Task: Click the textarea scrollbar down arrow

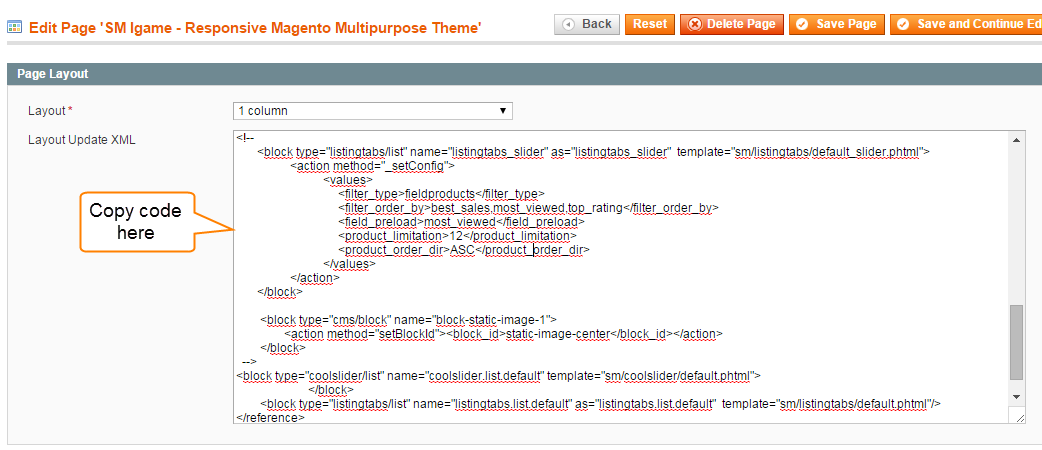Action: pos(1017,396)
